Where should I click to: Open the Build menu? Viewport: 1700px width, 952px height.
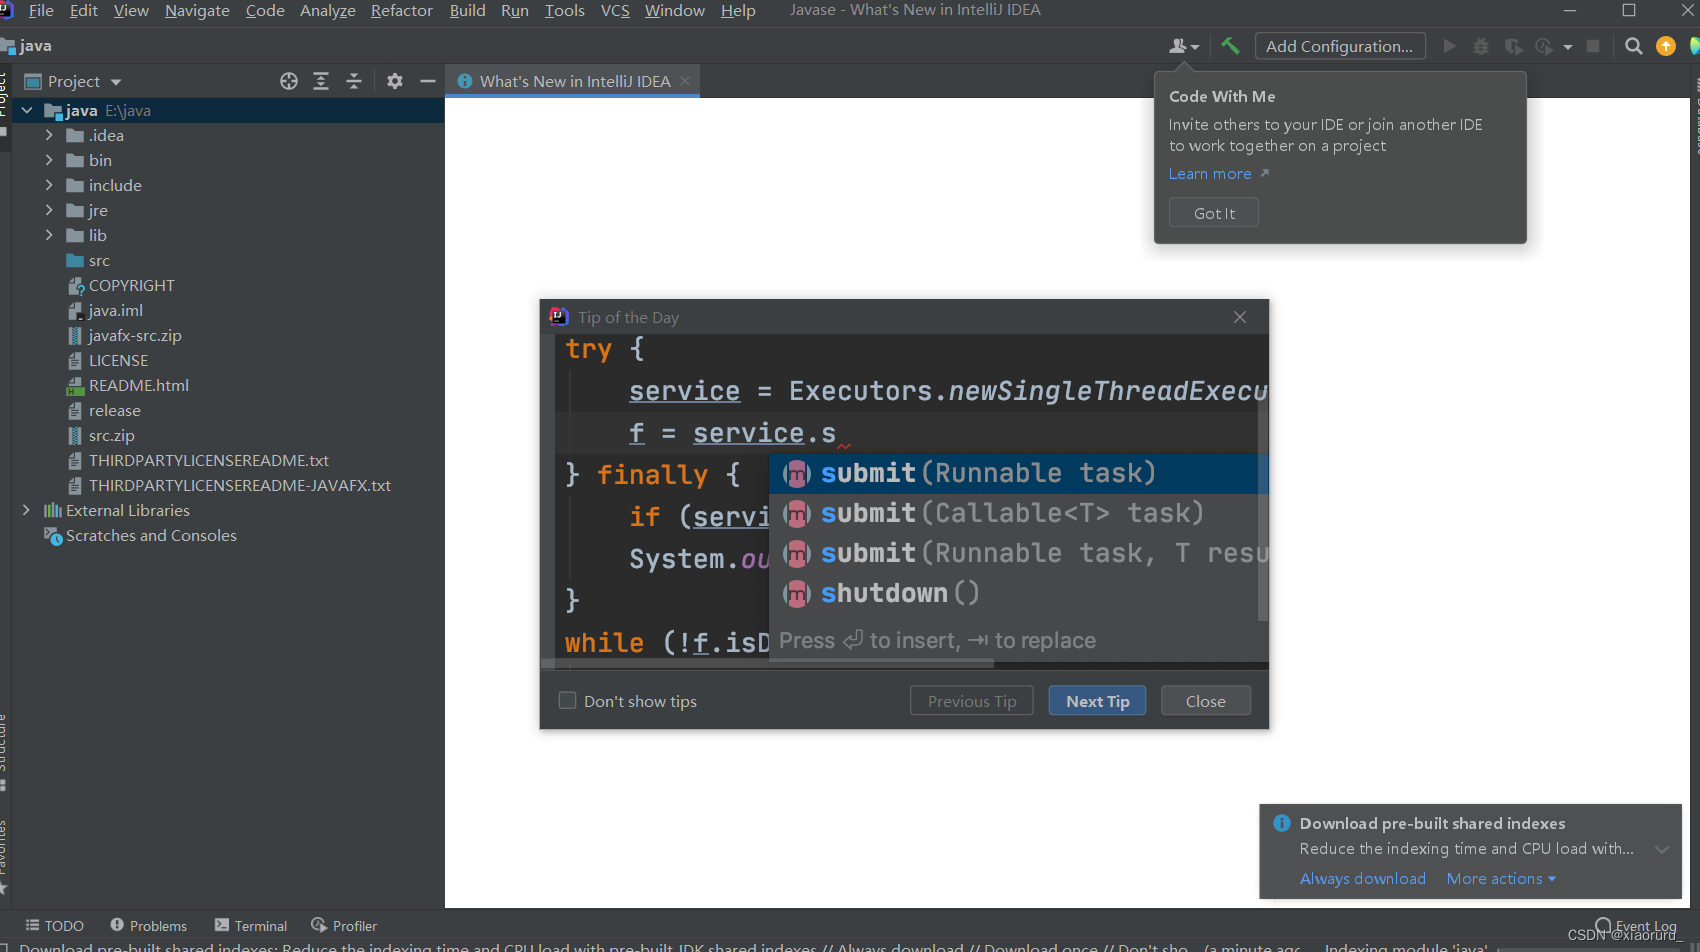pos(467,10)
